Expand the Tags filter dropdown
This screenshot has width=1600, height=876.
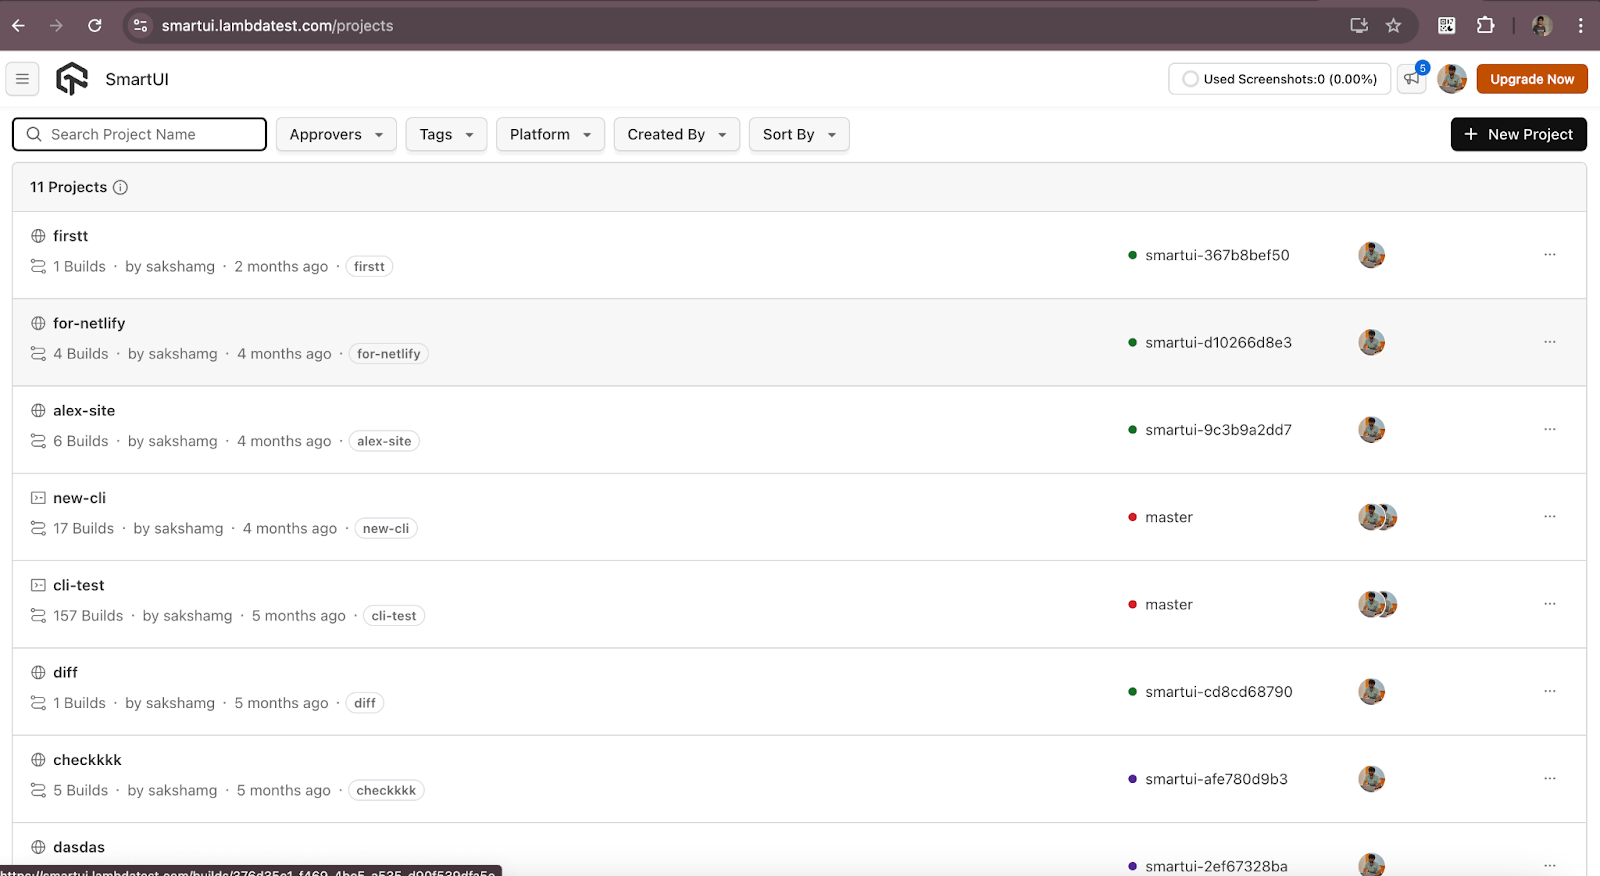tap(446, 134)
